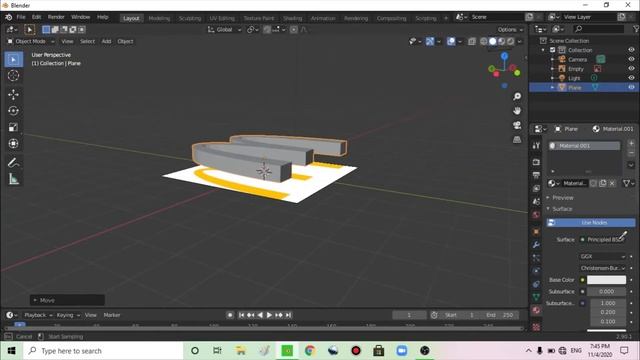Screen dimensions: 640x360
Task: Click the current frame field
Action: click(x=409, y=315)
